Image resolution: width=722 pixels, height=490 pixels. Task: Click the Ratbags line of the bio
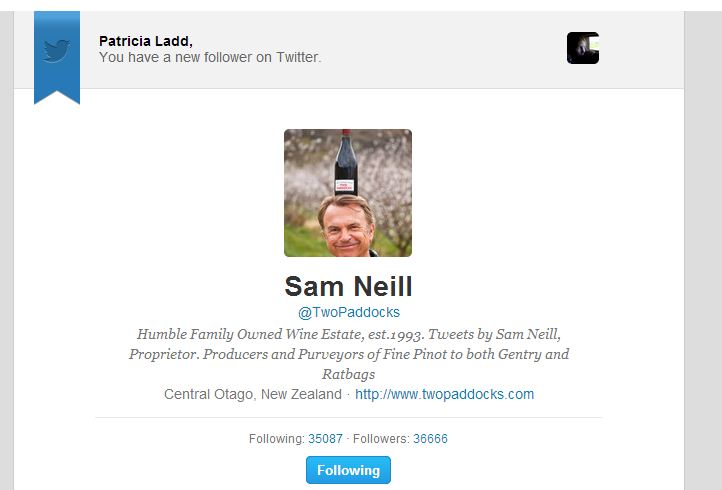349,374
